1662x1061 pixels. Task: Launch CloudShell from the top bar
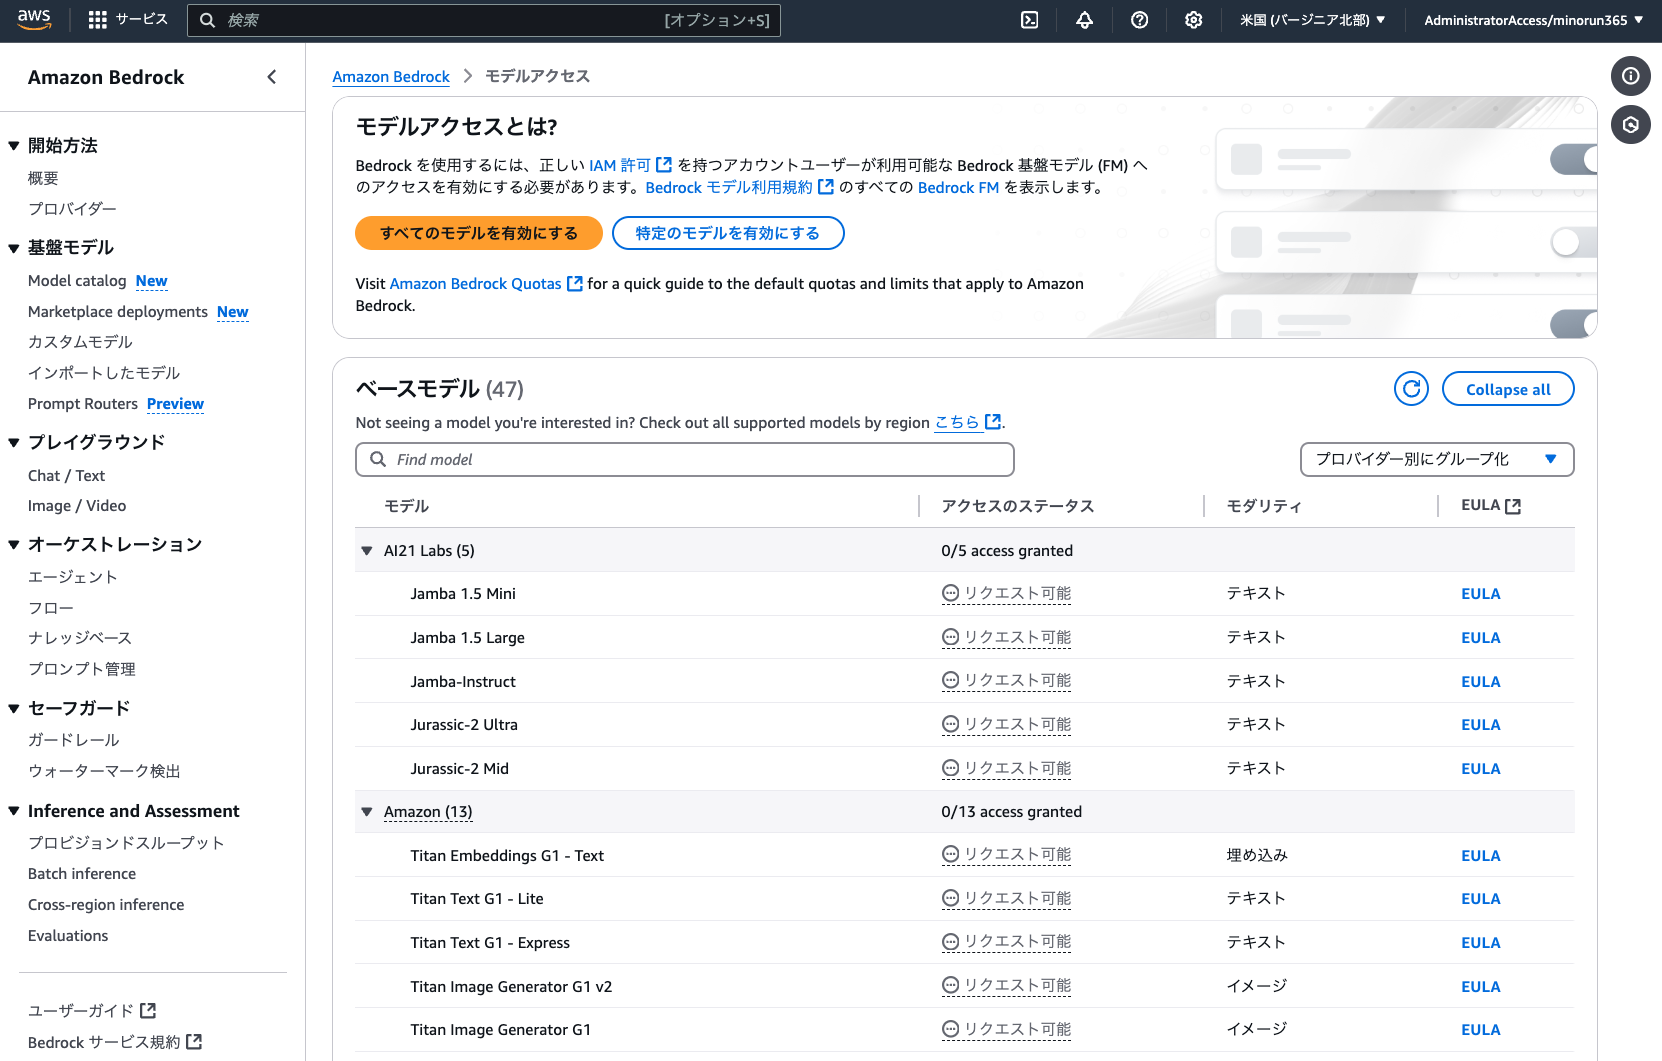[x=1029, y=20]
